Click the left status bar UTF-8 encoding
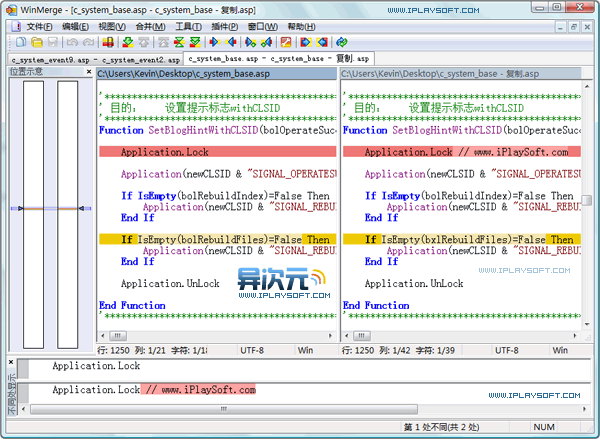Image resolution: width=600 pixels, height=439 pixels. point(252,350)
